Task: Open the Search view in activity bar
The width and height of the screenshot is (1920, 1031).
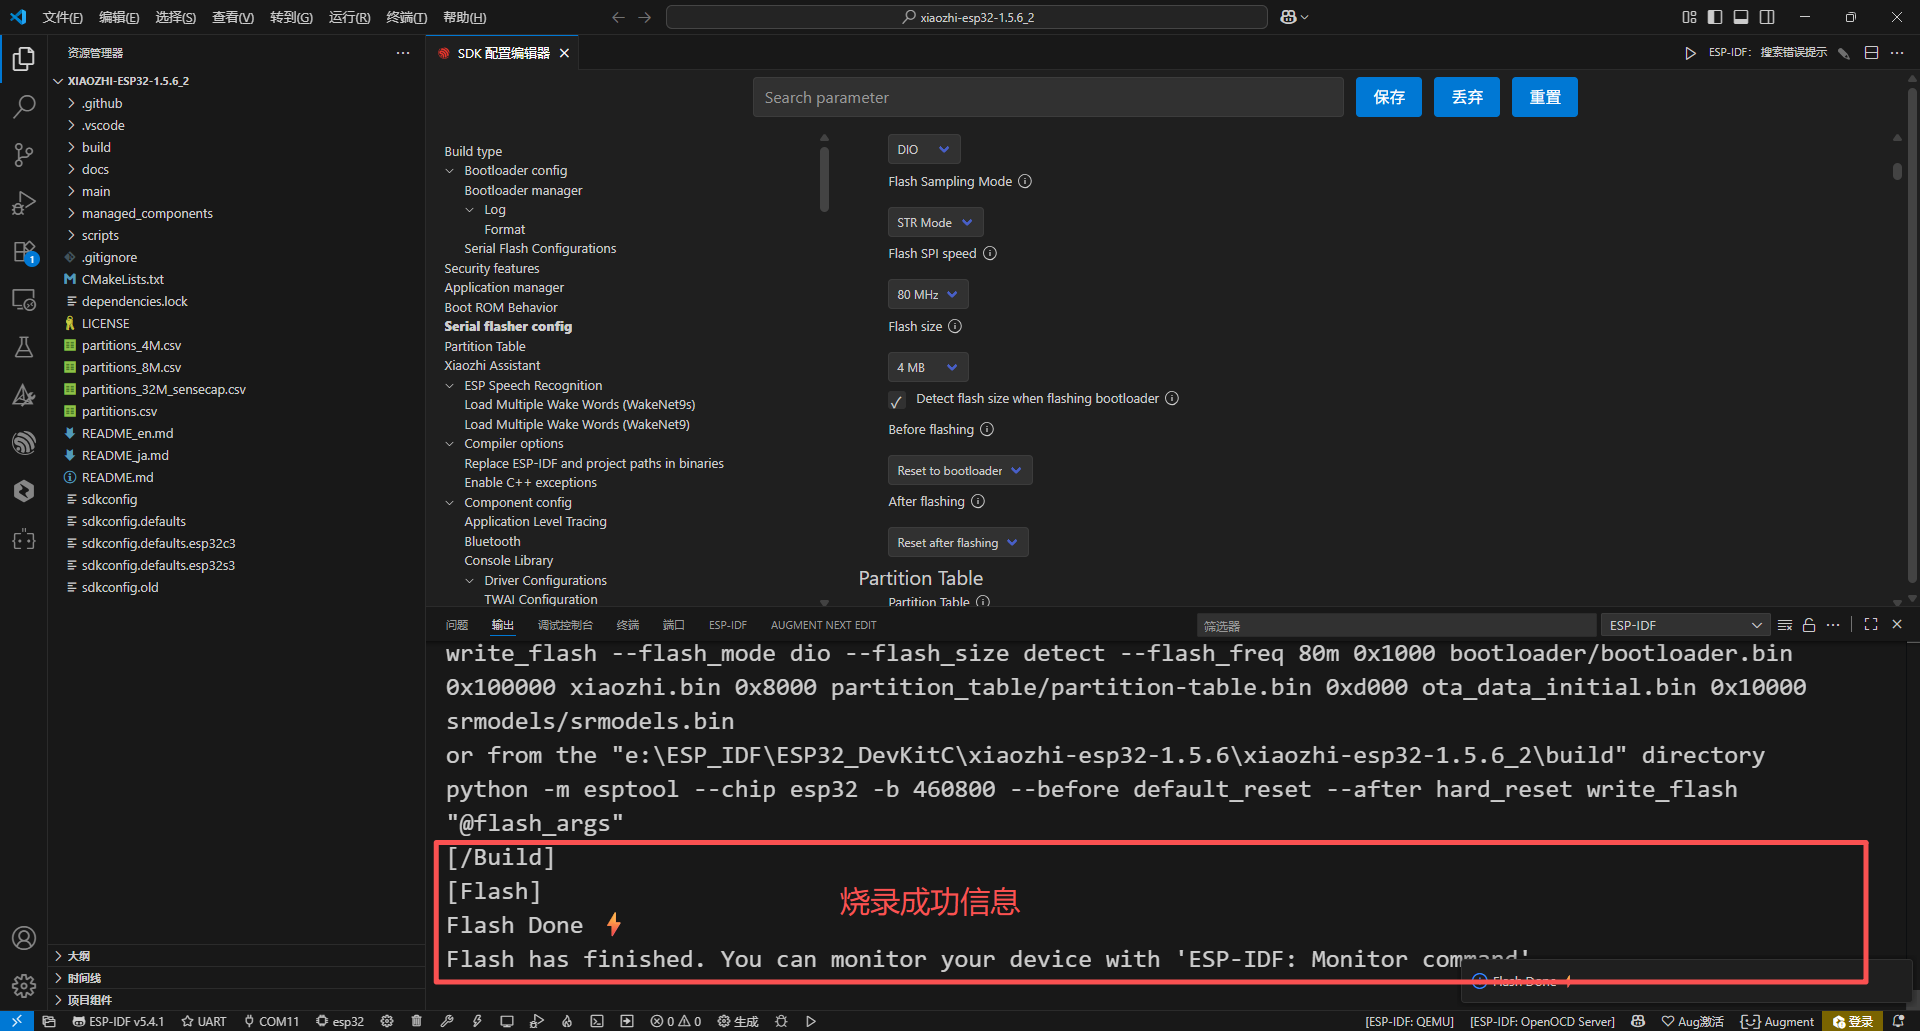Action: [x=24, y=106]
